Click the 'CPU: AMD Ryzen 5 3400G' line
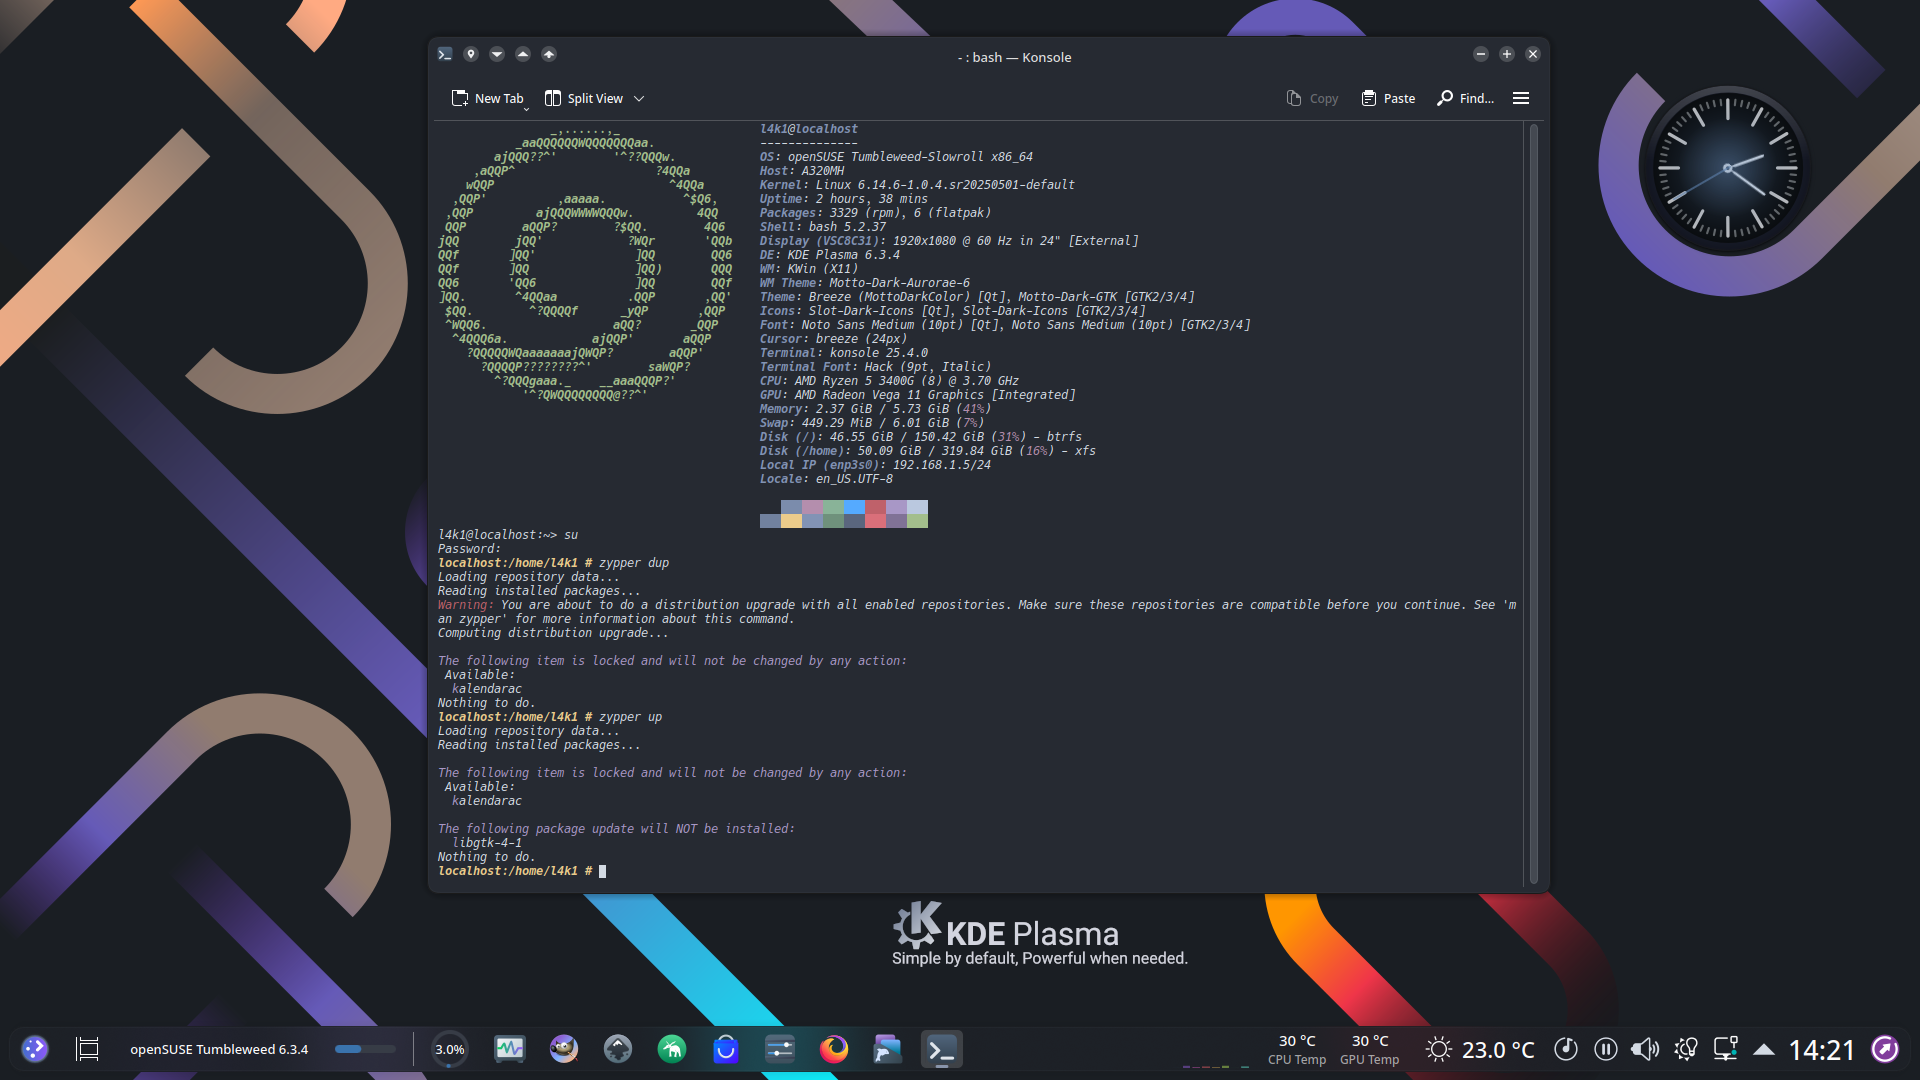The image size is (1920, 1080). click(889, 381)
